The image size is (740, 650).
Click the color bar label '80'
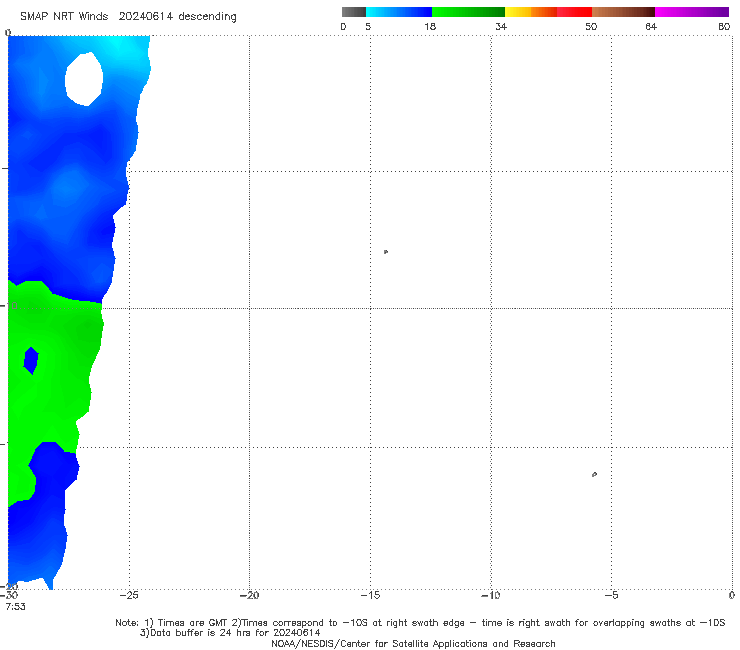coord(724,26)
